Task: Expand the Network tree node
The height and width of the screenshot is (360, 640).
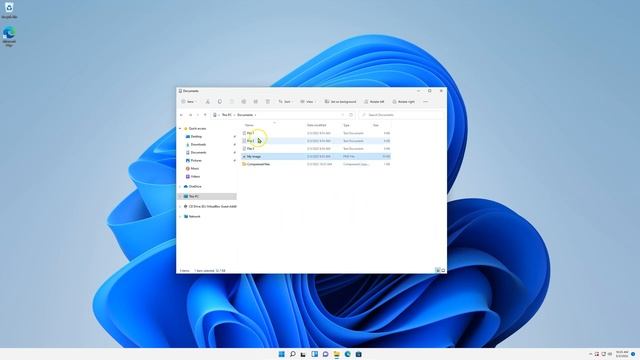Action: [180, 216]
